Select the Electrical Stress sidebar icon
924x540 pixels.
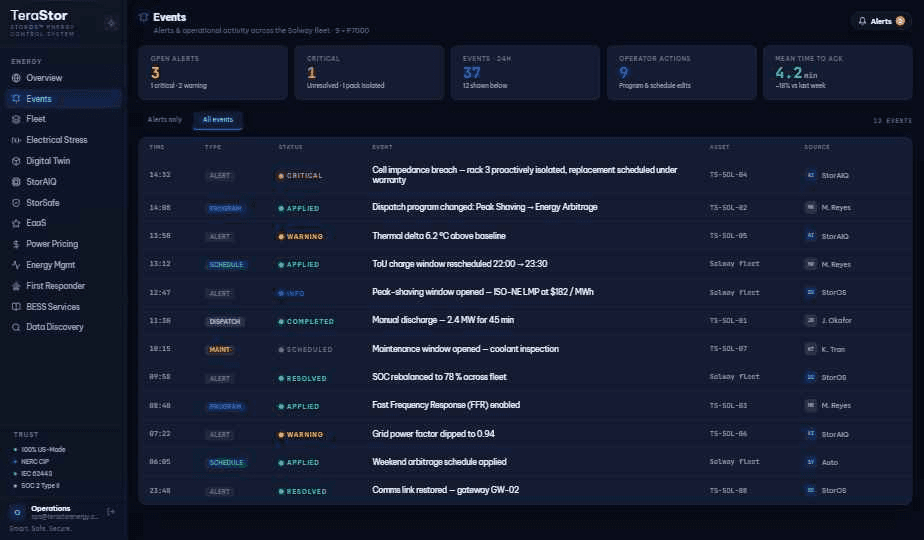[x=16, y=140]
